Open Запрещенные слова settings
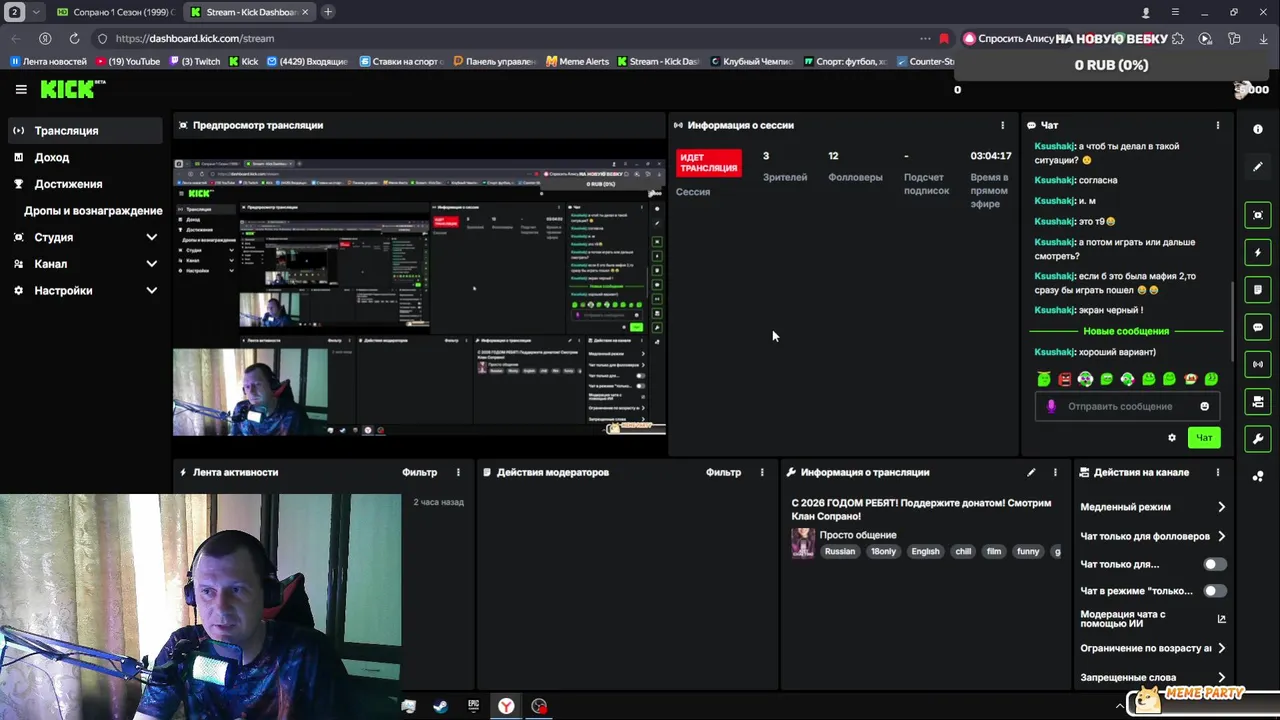1280x720 pixels. (x=1153, y=677)
